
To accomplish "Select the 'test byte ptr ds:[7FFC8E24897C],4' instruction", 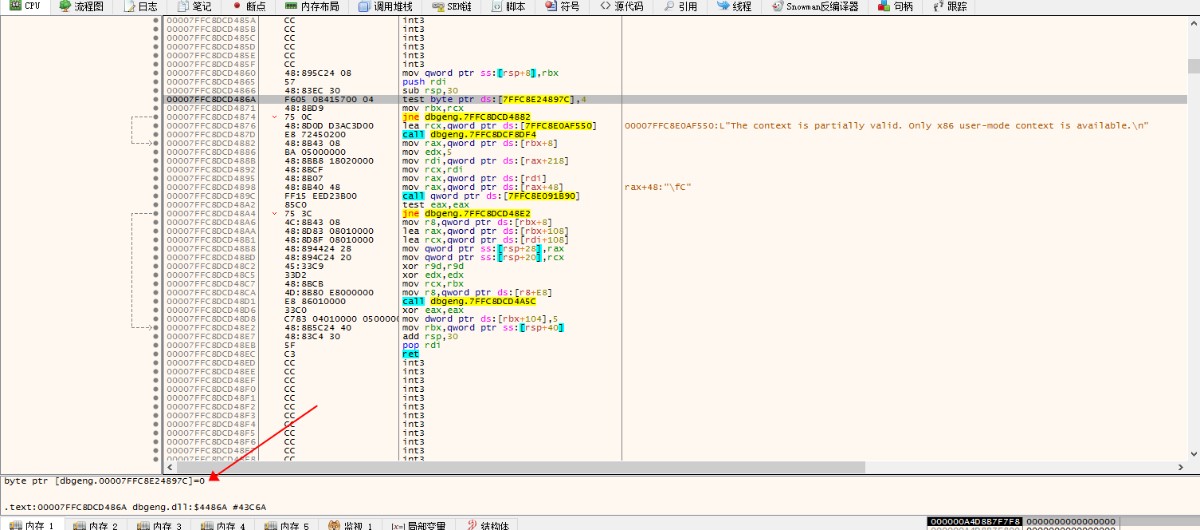I will coord(493,99).
